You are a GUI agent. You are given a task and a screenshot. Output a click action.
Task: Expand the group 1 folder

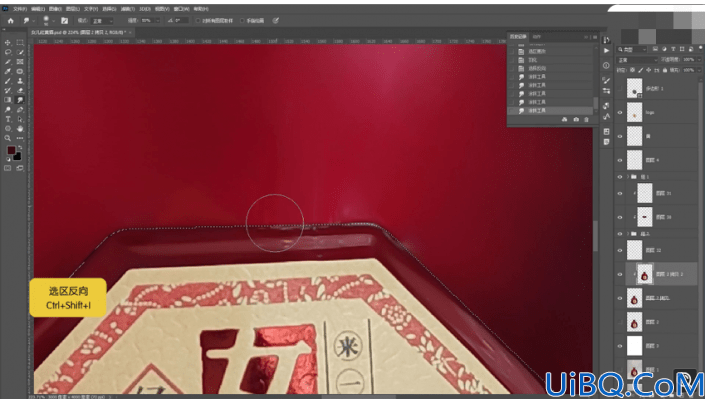point(628,177)
